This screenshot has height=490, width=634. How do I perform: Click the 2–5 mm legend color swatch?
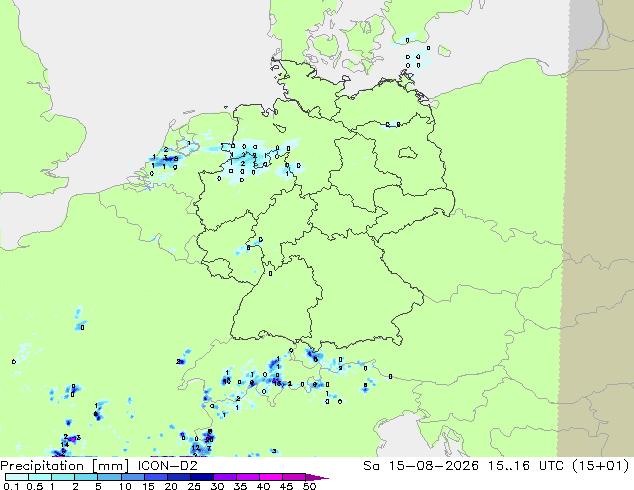point(86,477)
